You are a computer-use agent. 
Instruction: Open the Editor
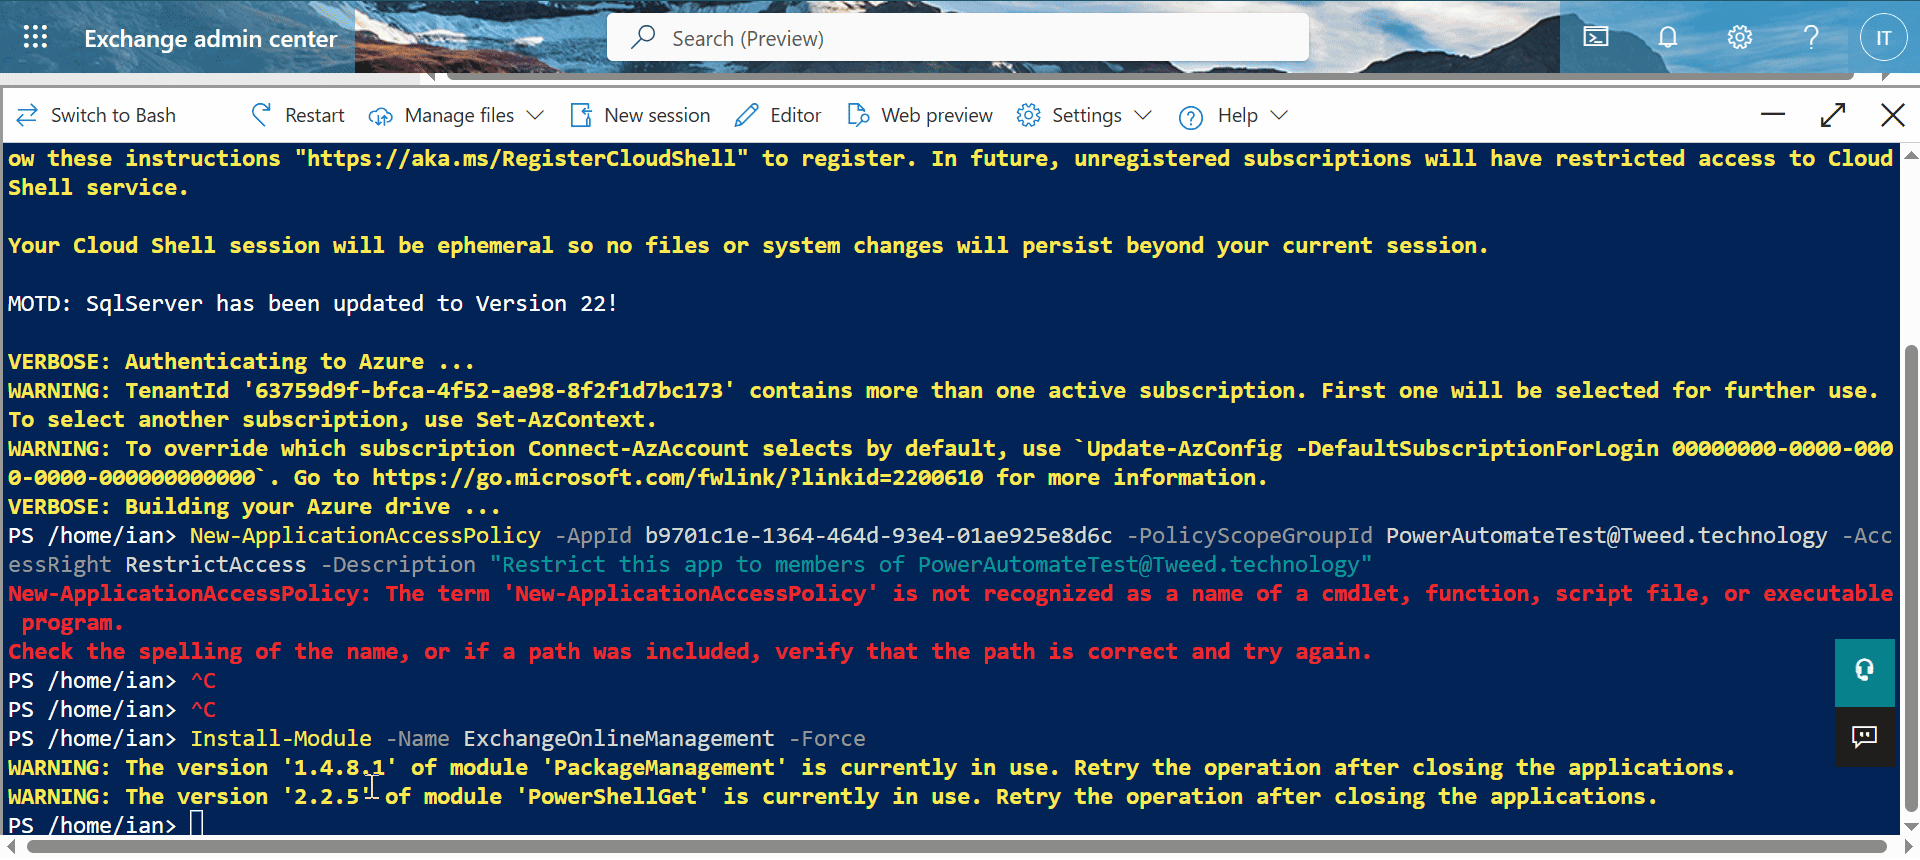point(778,115)
